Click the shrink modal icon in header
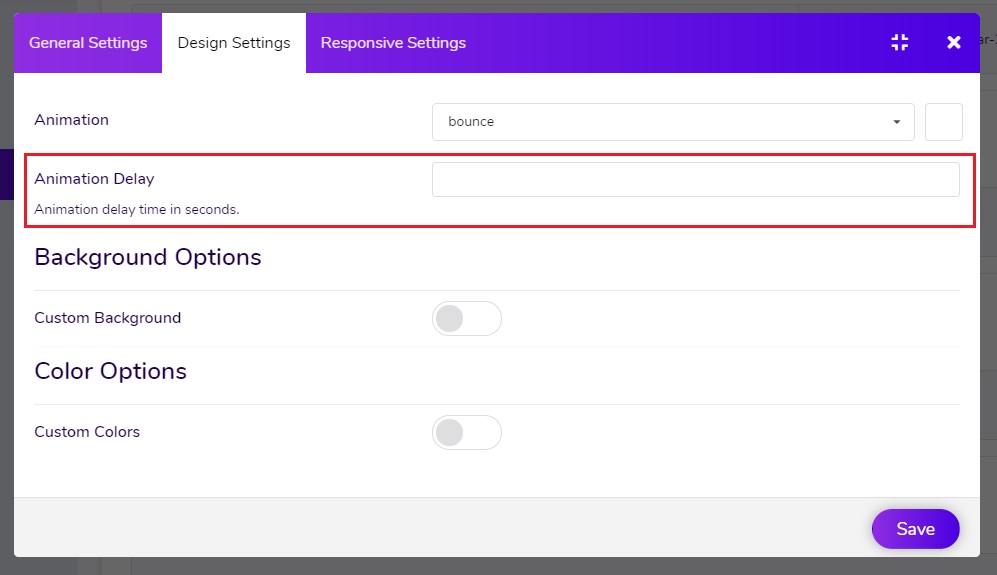This screenshot has height=575, width=997. [x=899, y=43]
